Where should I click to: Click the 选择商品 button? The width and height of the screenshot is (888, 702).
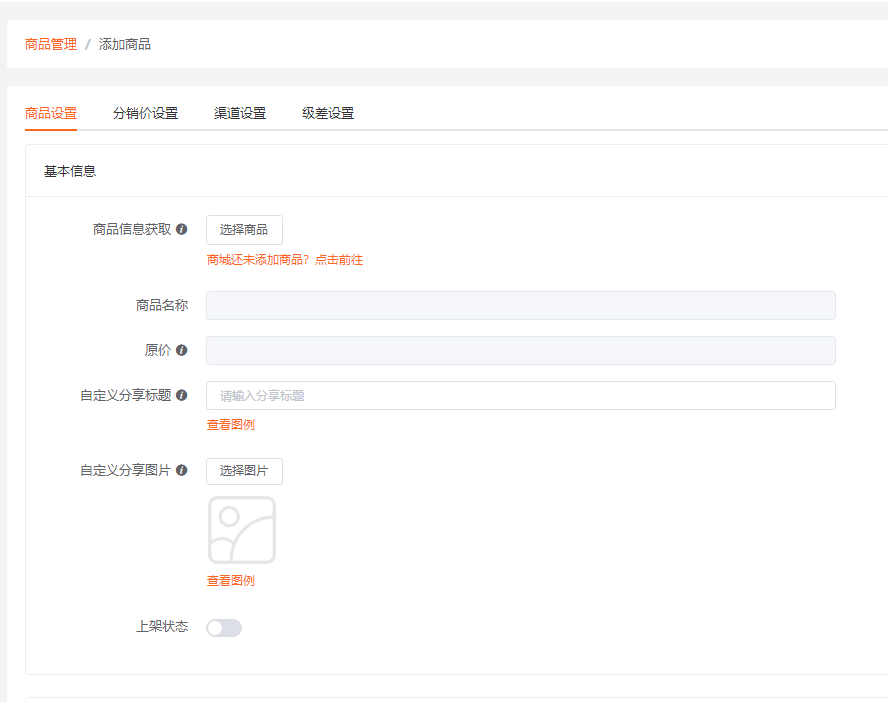[244, 230]
